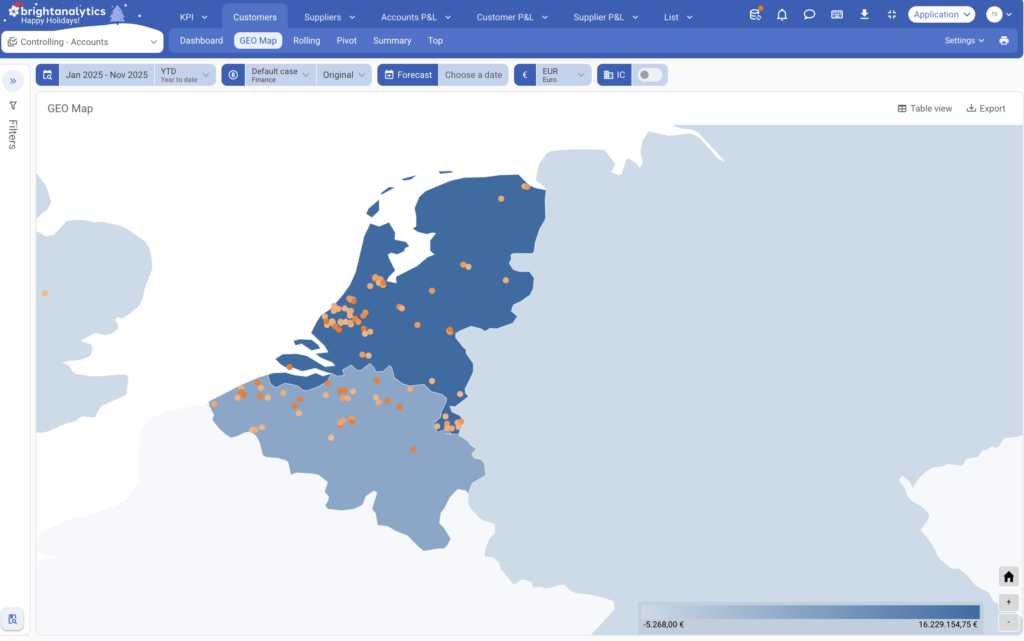Open keyboard shortcuts icon
This screenshot has height=641, width=1024.
(836, 15)
